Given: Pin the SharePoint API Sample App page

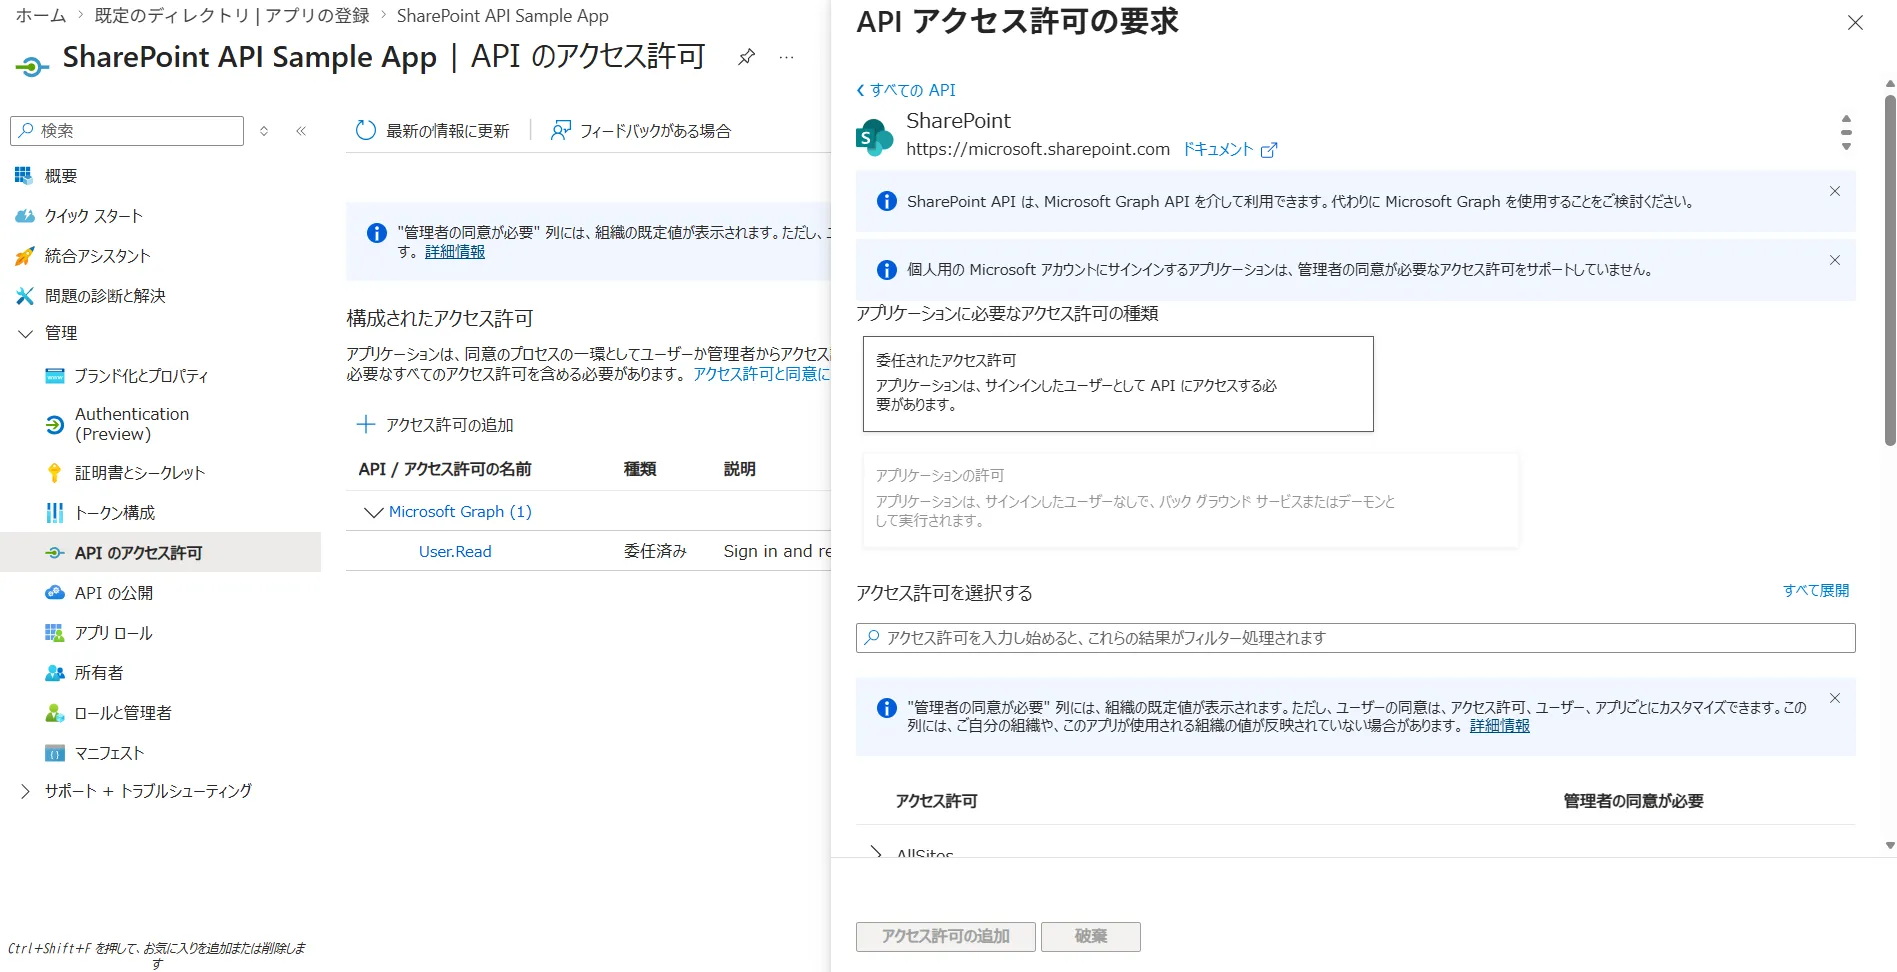Looking at the screenshot, I should coord(746,57).
